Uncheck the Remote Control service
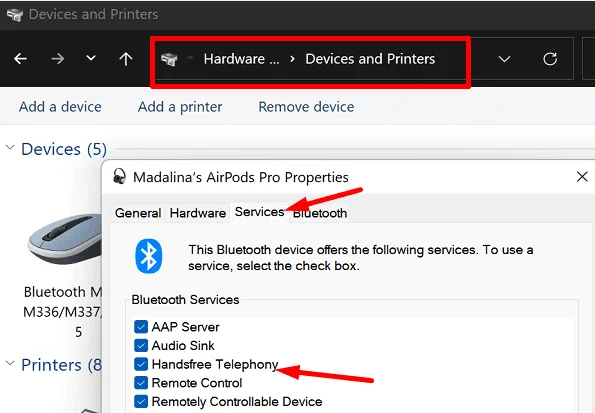The width and height of the screenshot is (595, 413). point(141,383)
